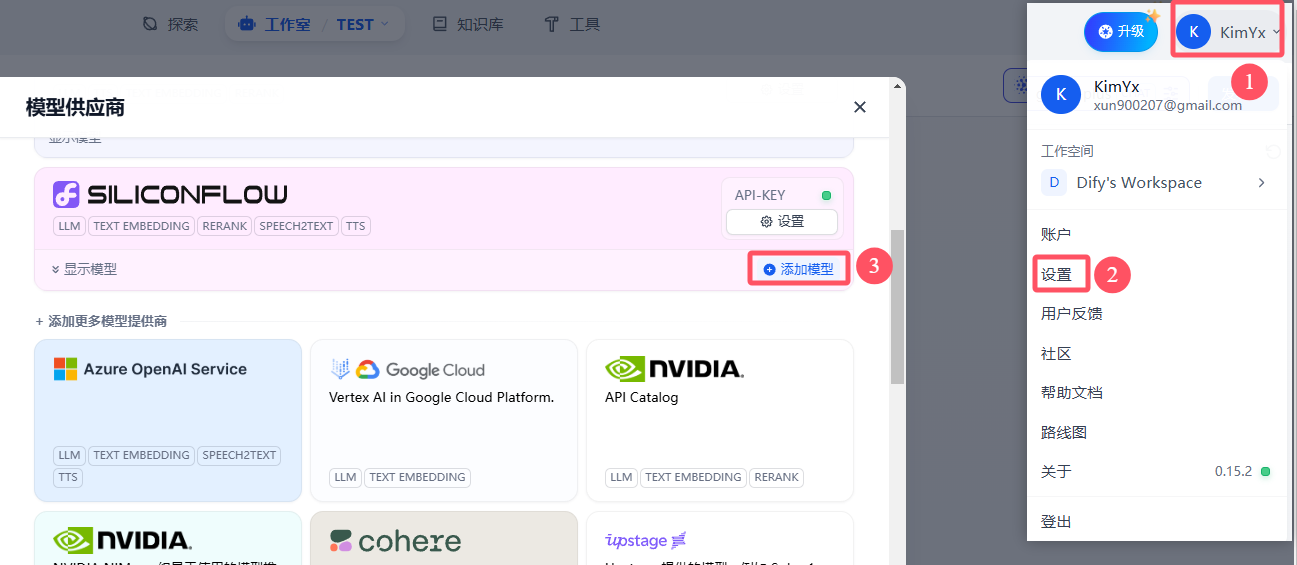Open the 探索 explore compass icon
This screenshot has width=1297, height=565.
150,24
